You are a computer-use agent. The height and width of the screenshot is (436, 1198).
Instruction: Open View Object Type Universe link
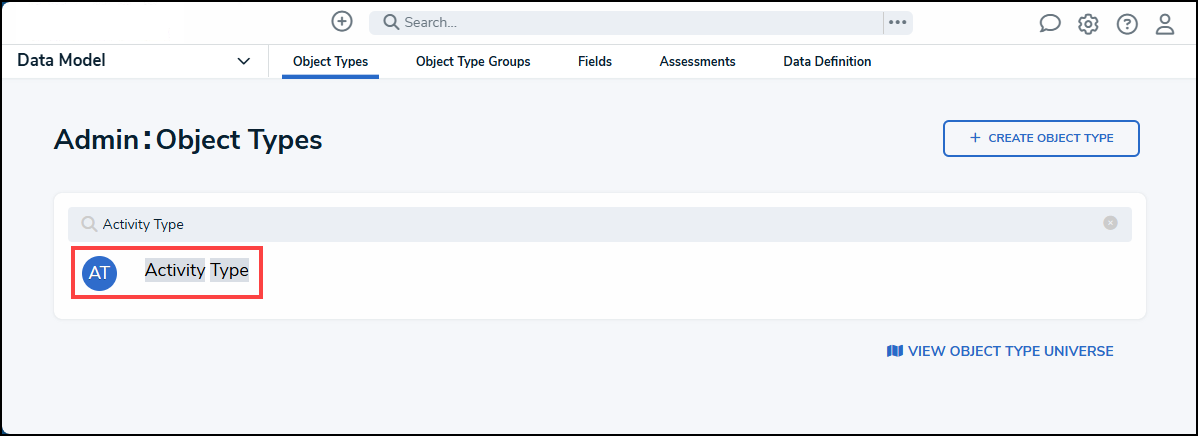(x=1000, y=351)
